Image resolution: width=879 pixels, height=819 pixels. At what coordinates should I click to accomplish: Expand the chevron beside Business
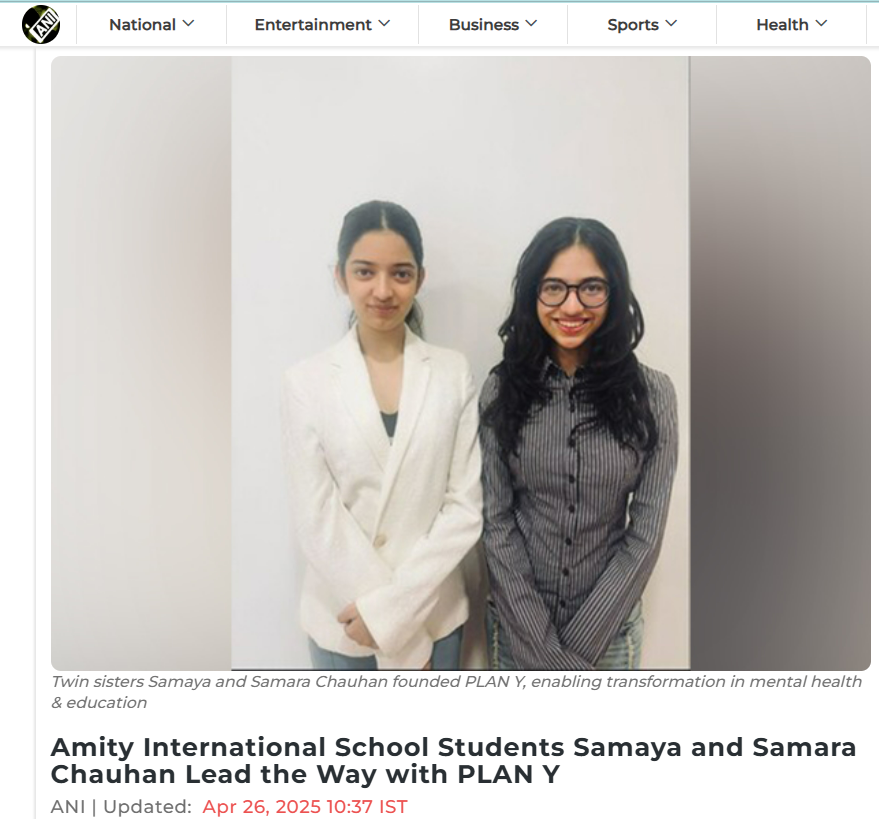point(531,24)
